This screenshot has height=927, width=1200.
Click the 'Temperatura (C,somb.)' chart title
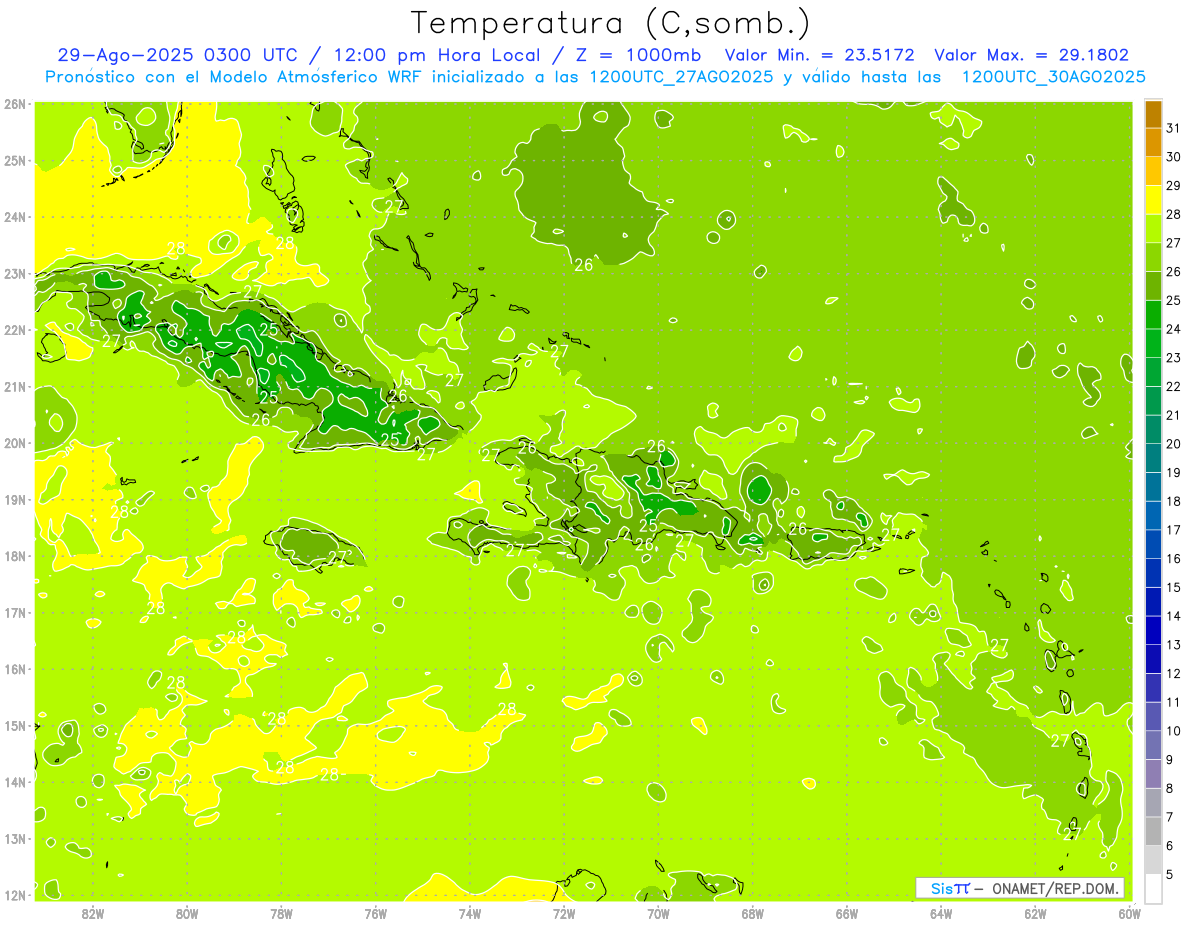pos(611,23)
